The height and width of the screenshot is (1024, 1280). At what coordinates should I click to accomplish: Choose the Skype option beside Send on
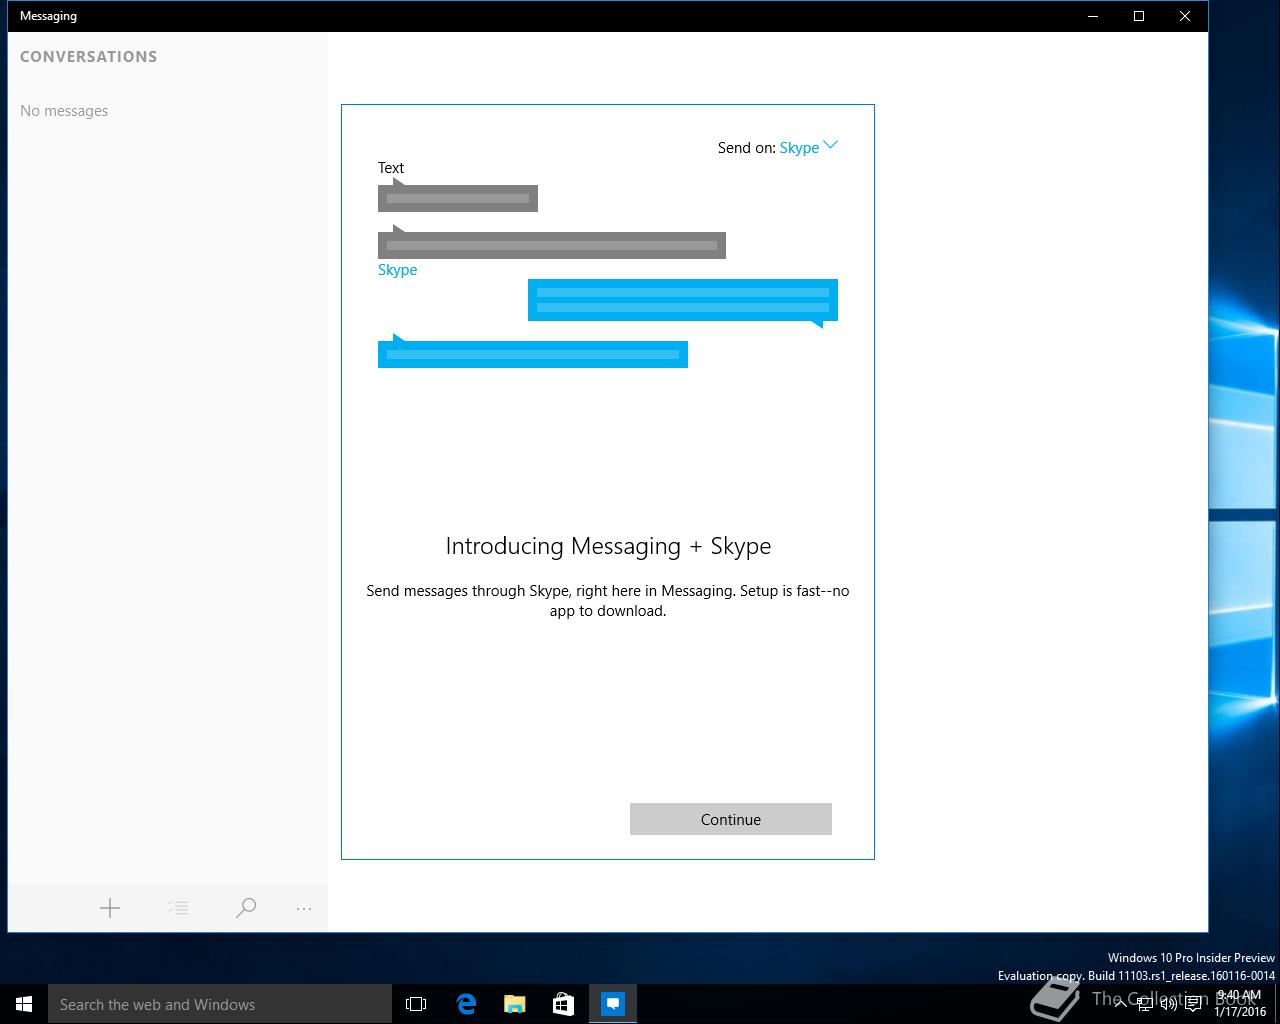pos(799,148)
